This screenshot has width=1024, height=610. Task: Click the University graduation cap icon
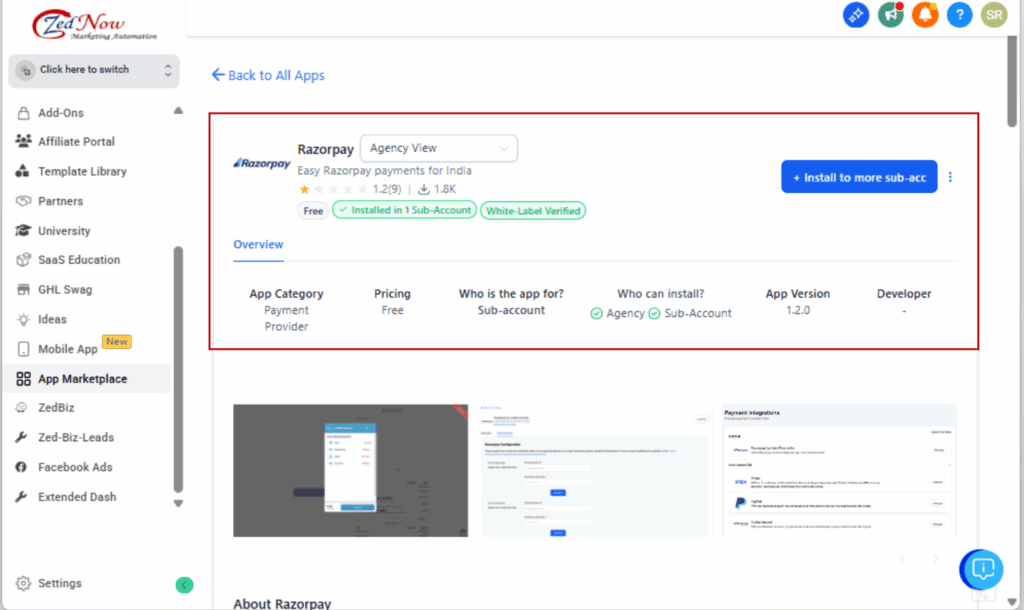click(24, 230)
